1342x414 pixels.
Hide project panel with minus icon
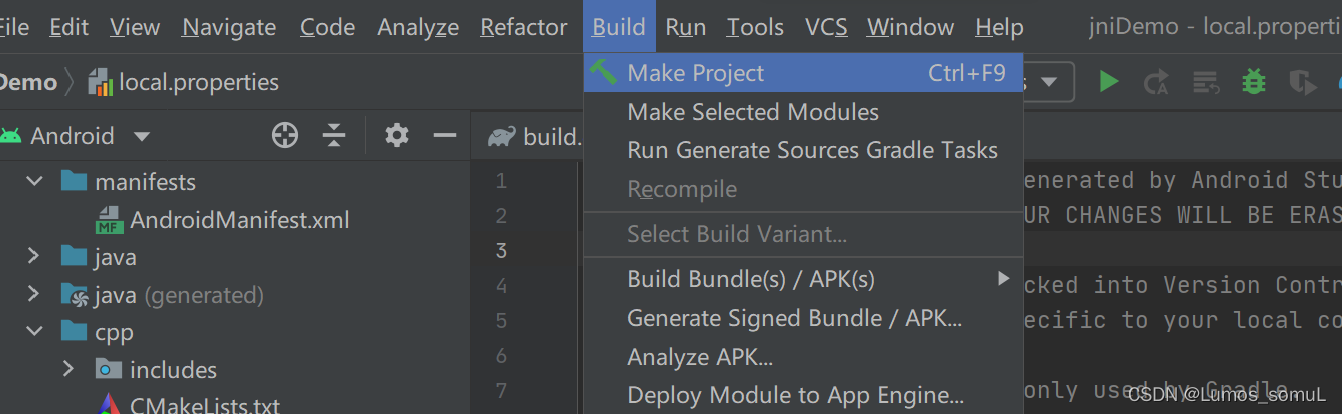(445, 135)
